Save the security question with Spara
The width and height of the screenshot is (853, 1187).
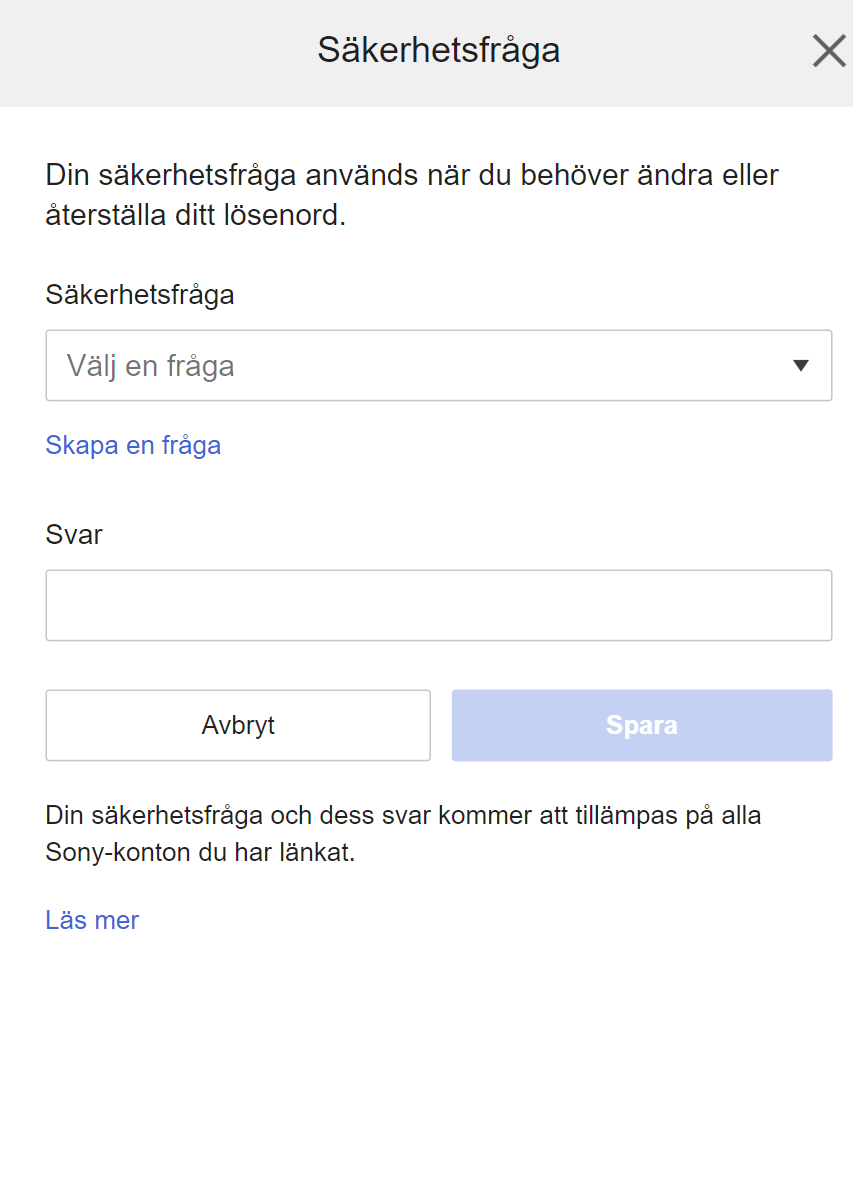641,725
